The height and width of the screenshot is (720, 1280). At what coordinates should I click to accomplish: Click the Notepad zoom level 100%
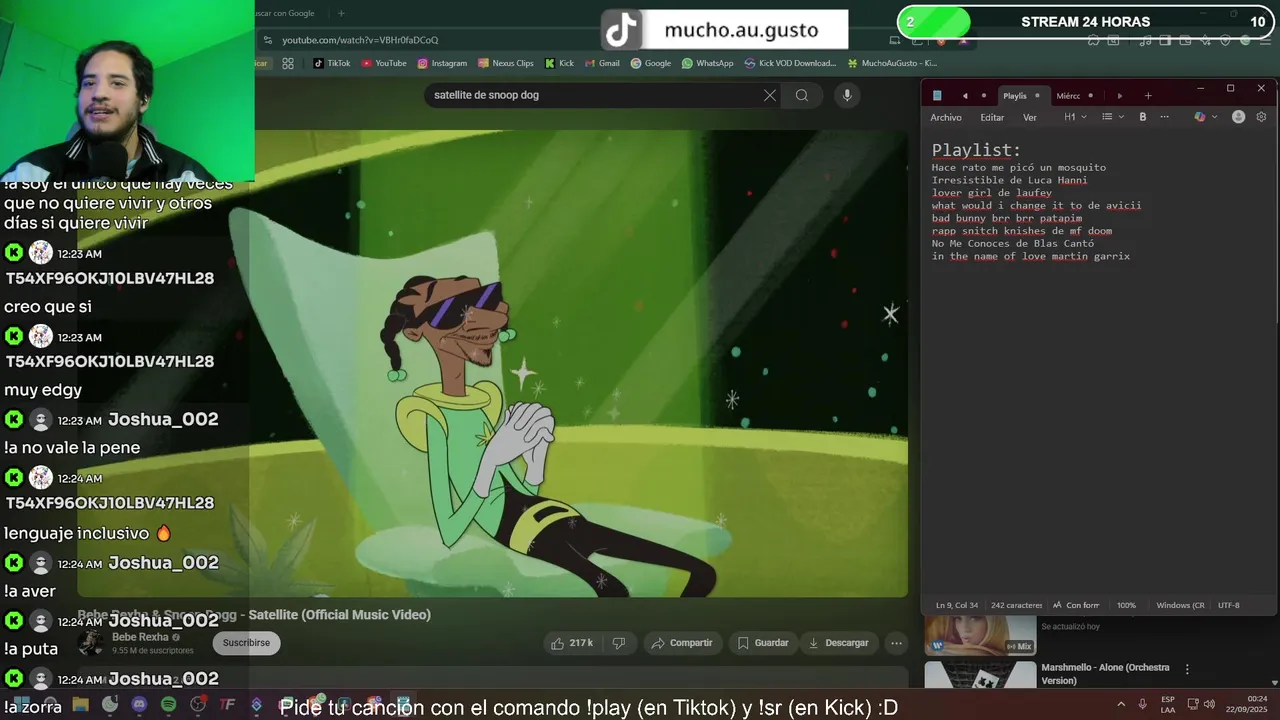(1126, 605)
